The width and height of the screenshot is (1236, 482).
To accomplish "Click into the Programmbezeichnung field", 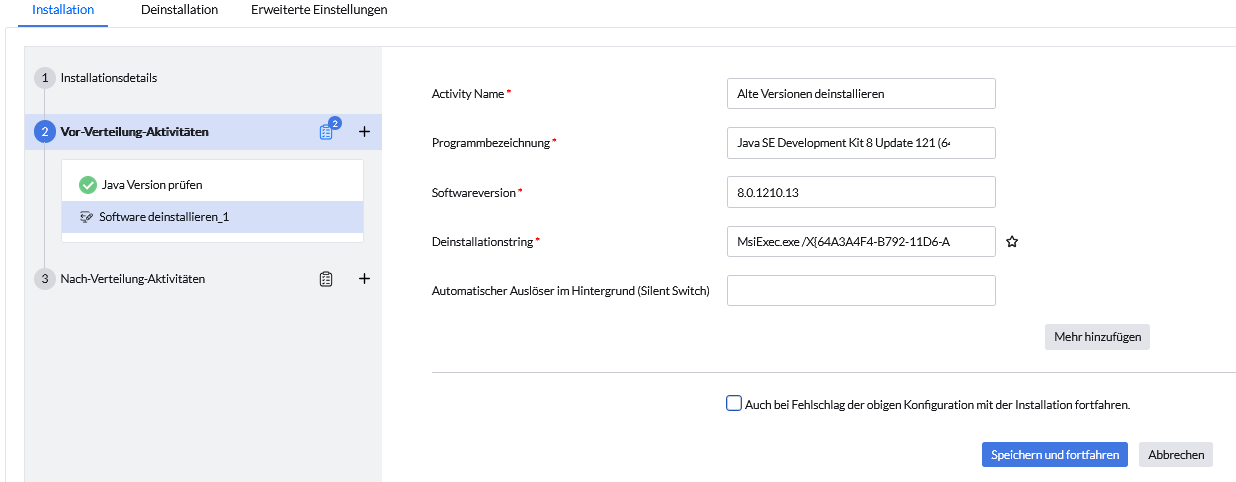I will (x=860, y=142).
